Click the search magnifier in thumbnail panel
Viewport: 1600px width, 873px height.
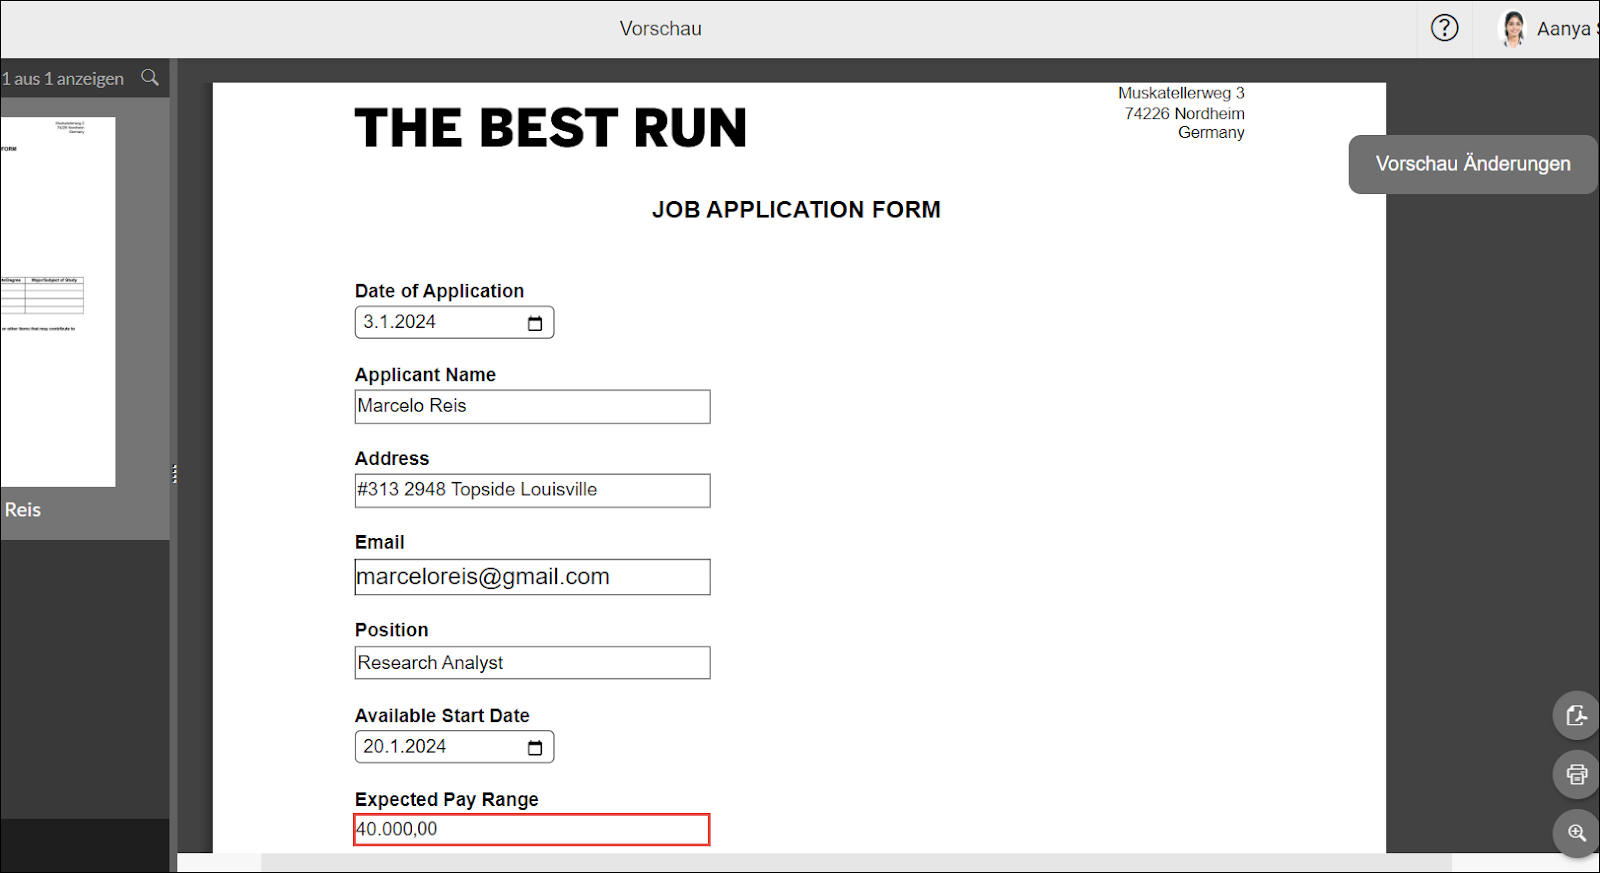tap(150, 77)
